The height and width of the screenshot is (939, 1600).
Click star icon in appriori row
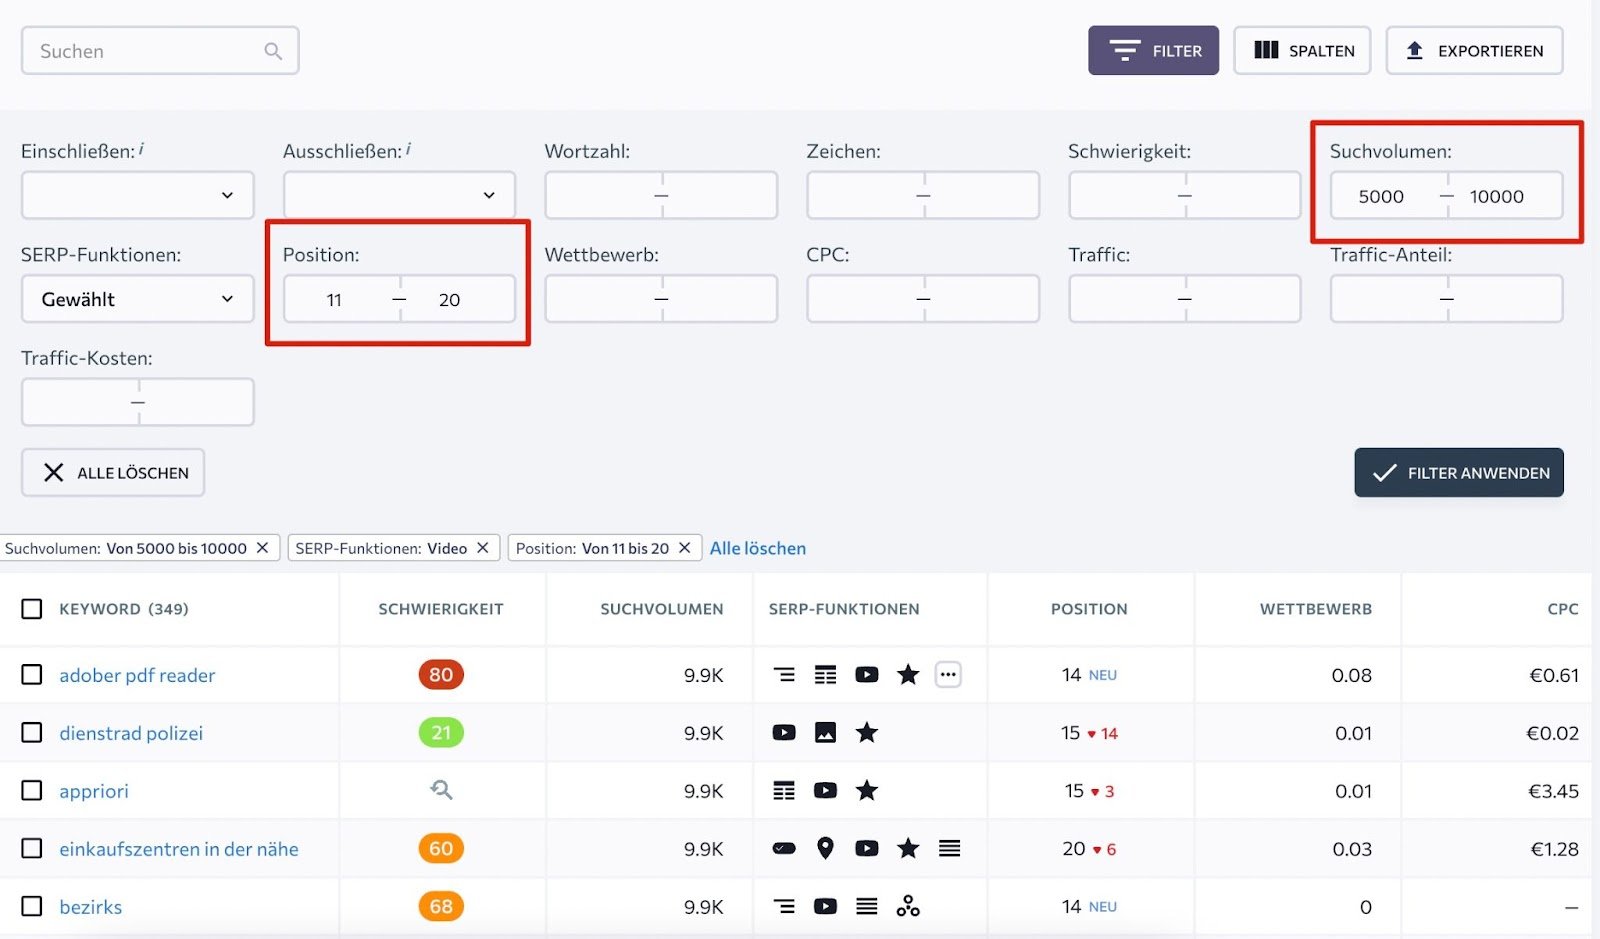pyautogui.click(x=867, y=790)
